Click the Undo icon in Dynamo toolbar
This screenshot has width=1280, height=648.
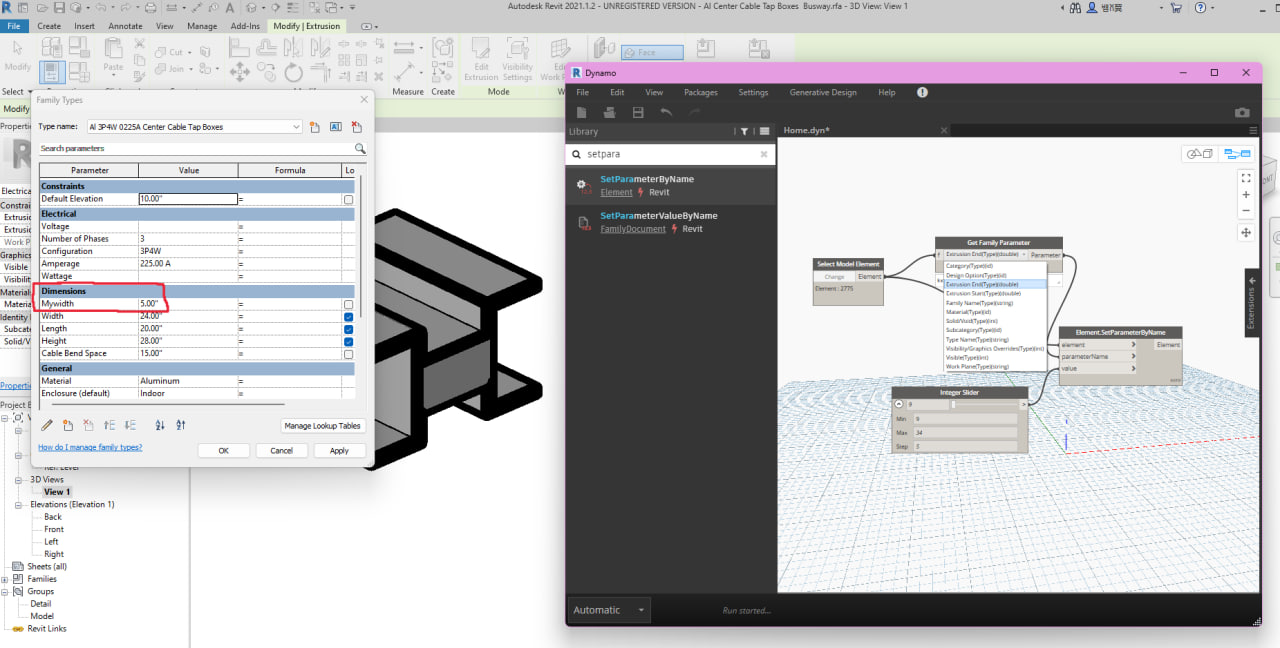[666, 112]
